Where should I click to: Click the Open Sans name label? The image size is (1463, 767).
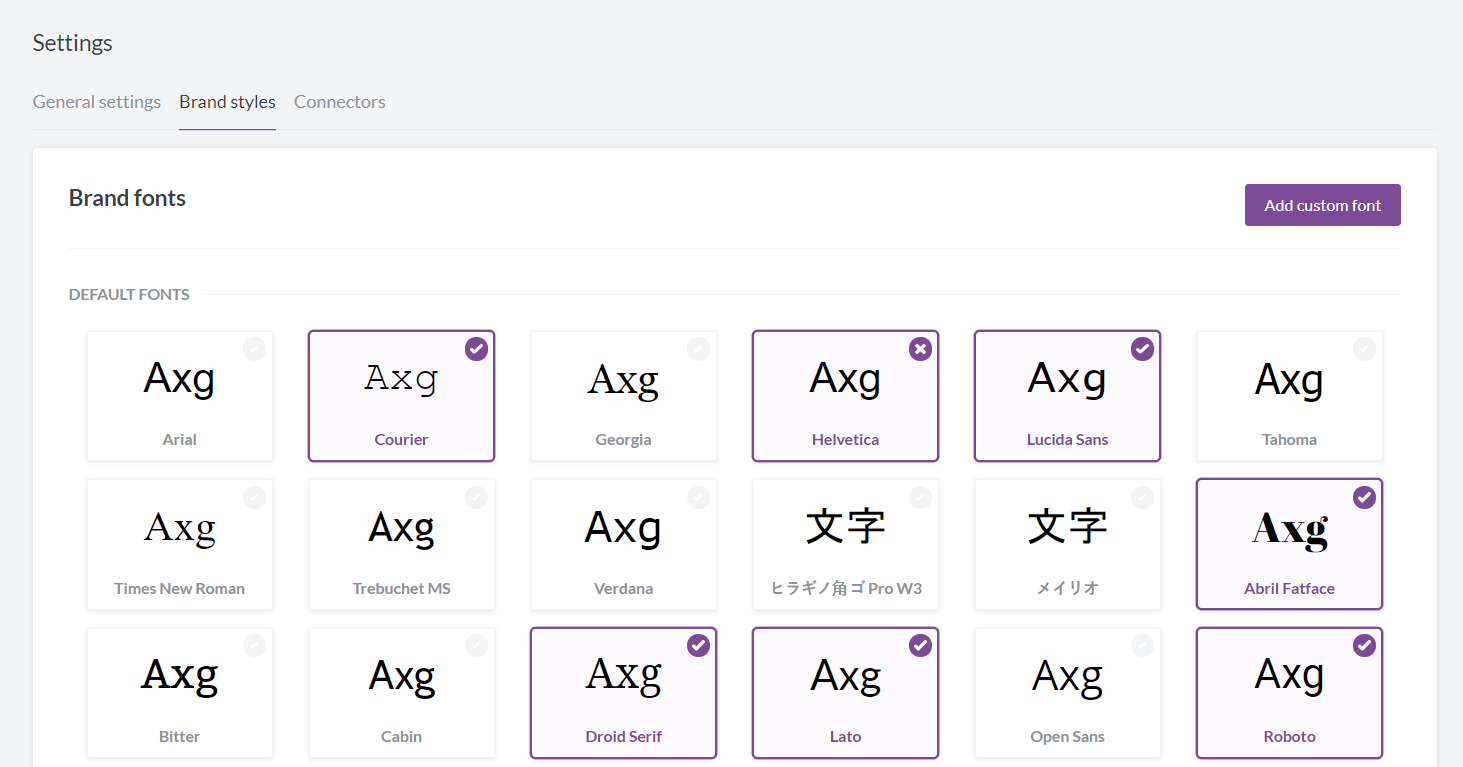(x=1068, y=736)
